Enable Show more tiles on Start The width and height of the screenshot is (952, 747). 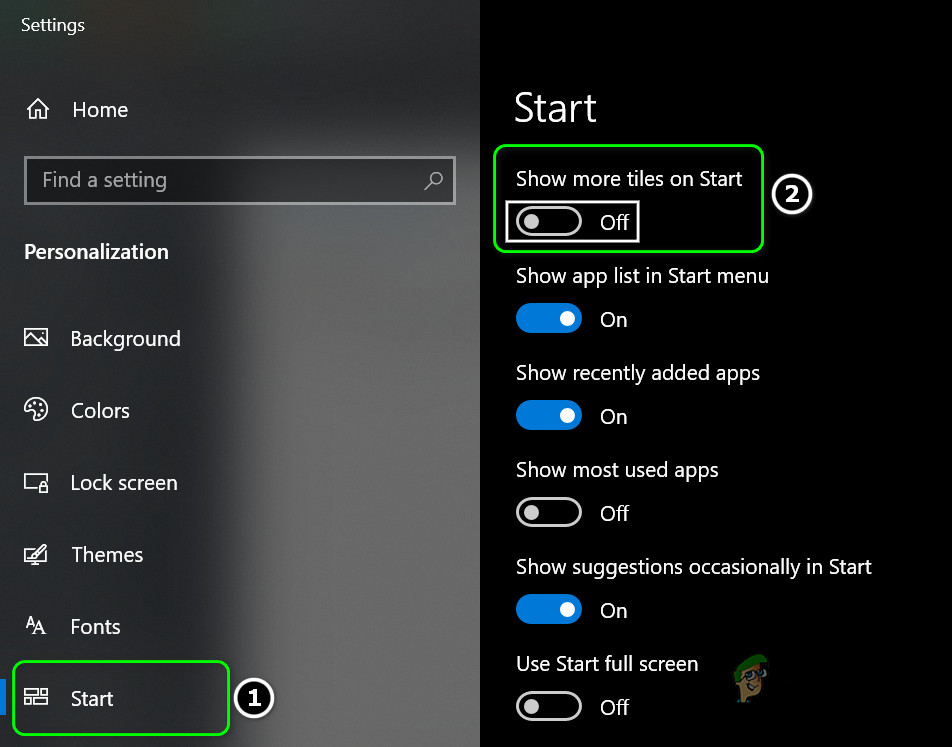coord(549,222)
